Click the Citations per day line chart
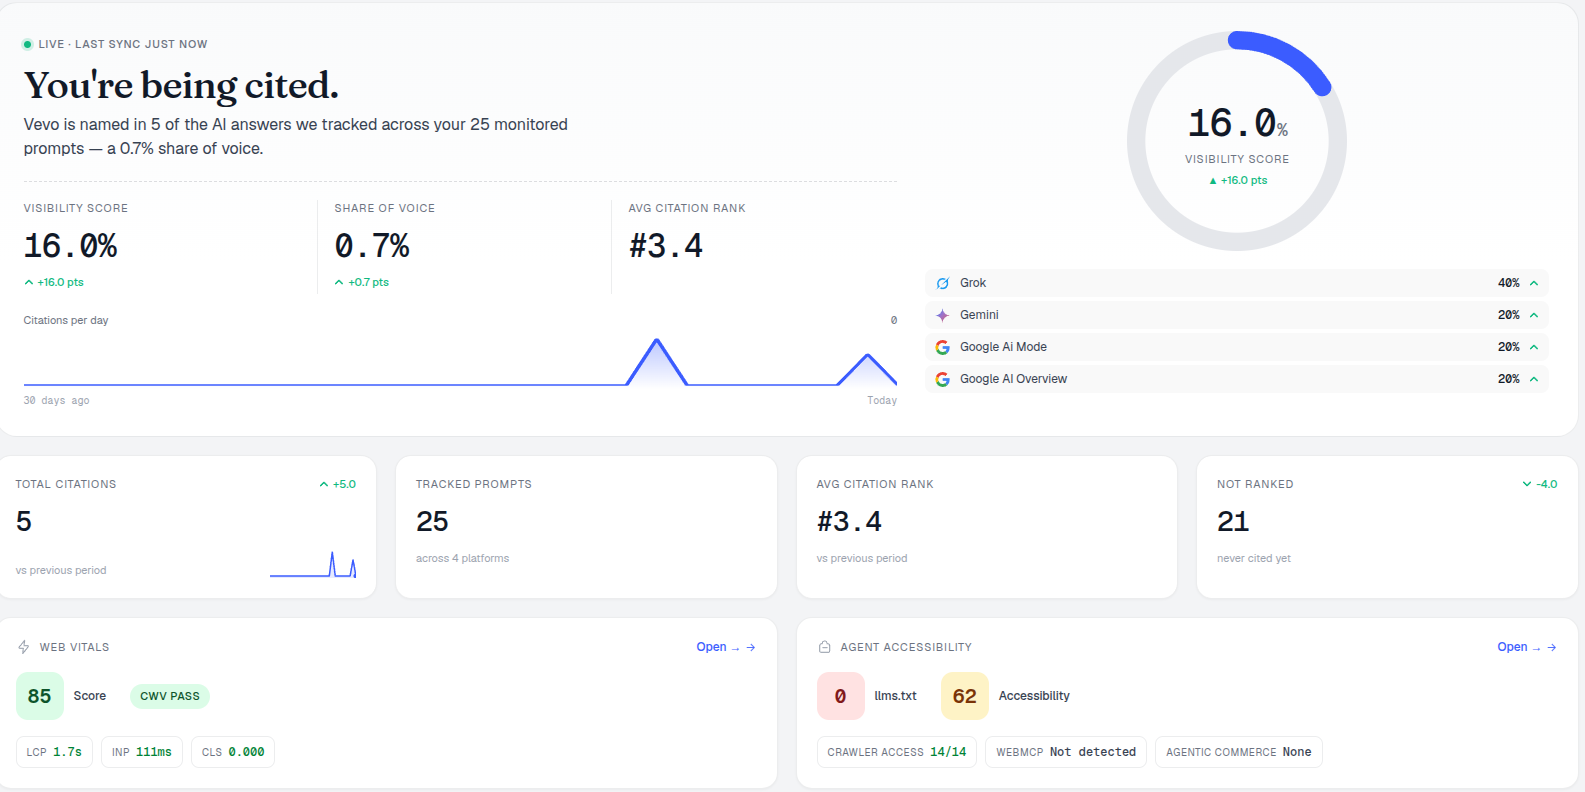Viewport: 1585px width, 792px height. (x=460, y=362)
